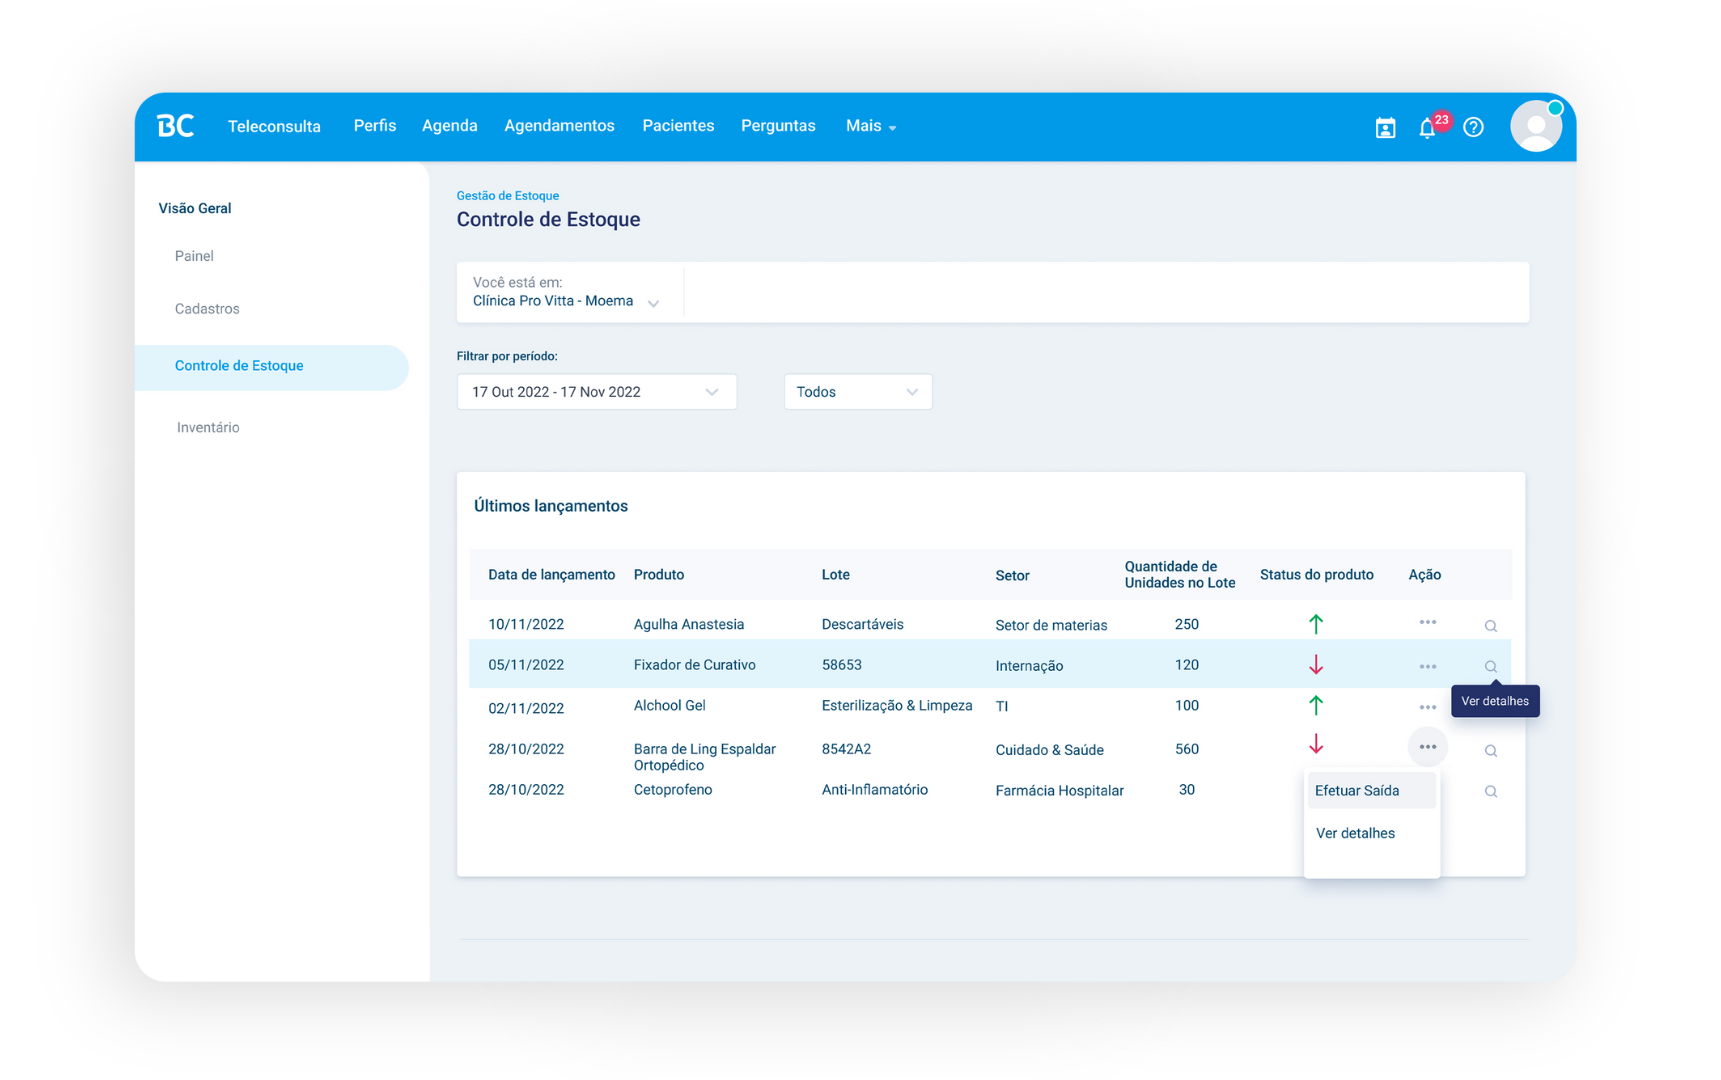
Task: Click the help question mark icon
Action: coord(1473,127)
